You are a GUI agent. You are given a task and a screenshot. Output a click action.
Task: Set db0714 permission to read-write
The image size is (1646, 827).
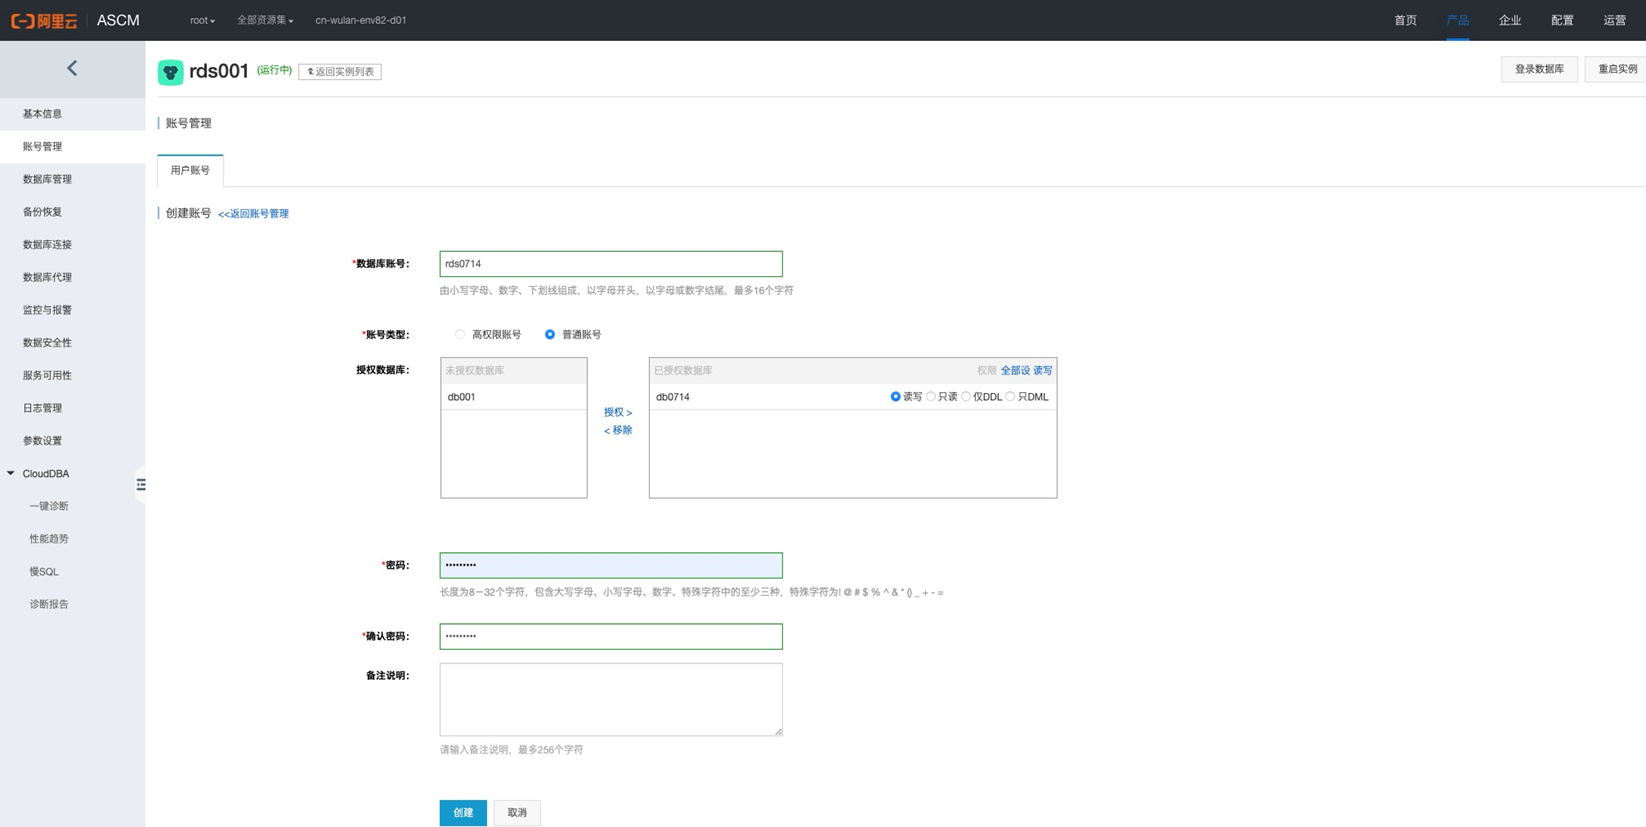pyautogui.click(x=895, y=397)
